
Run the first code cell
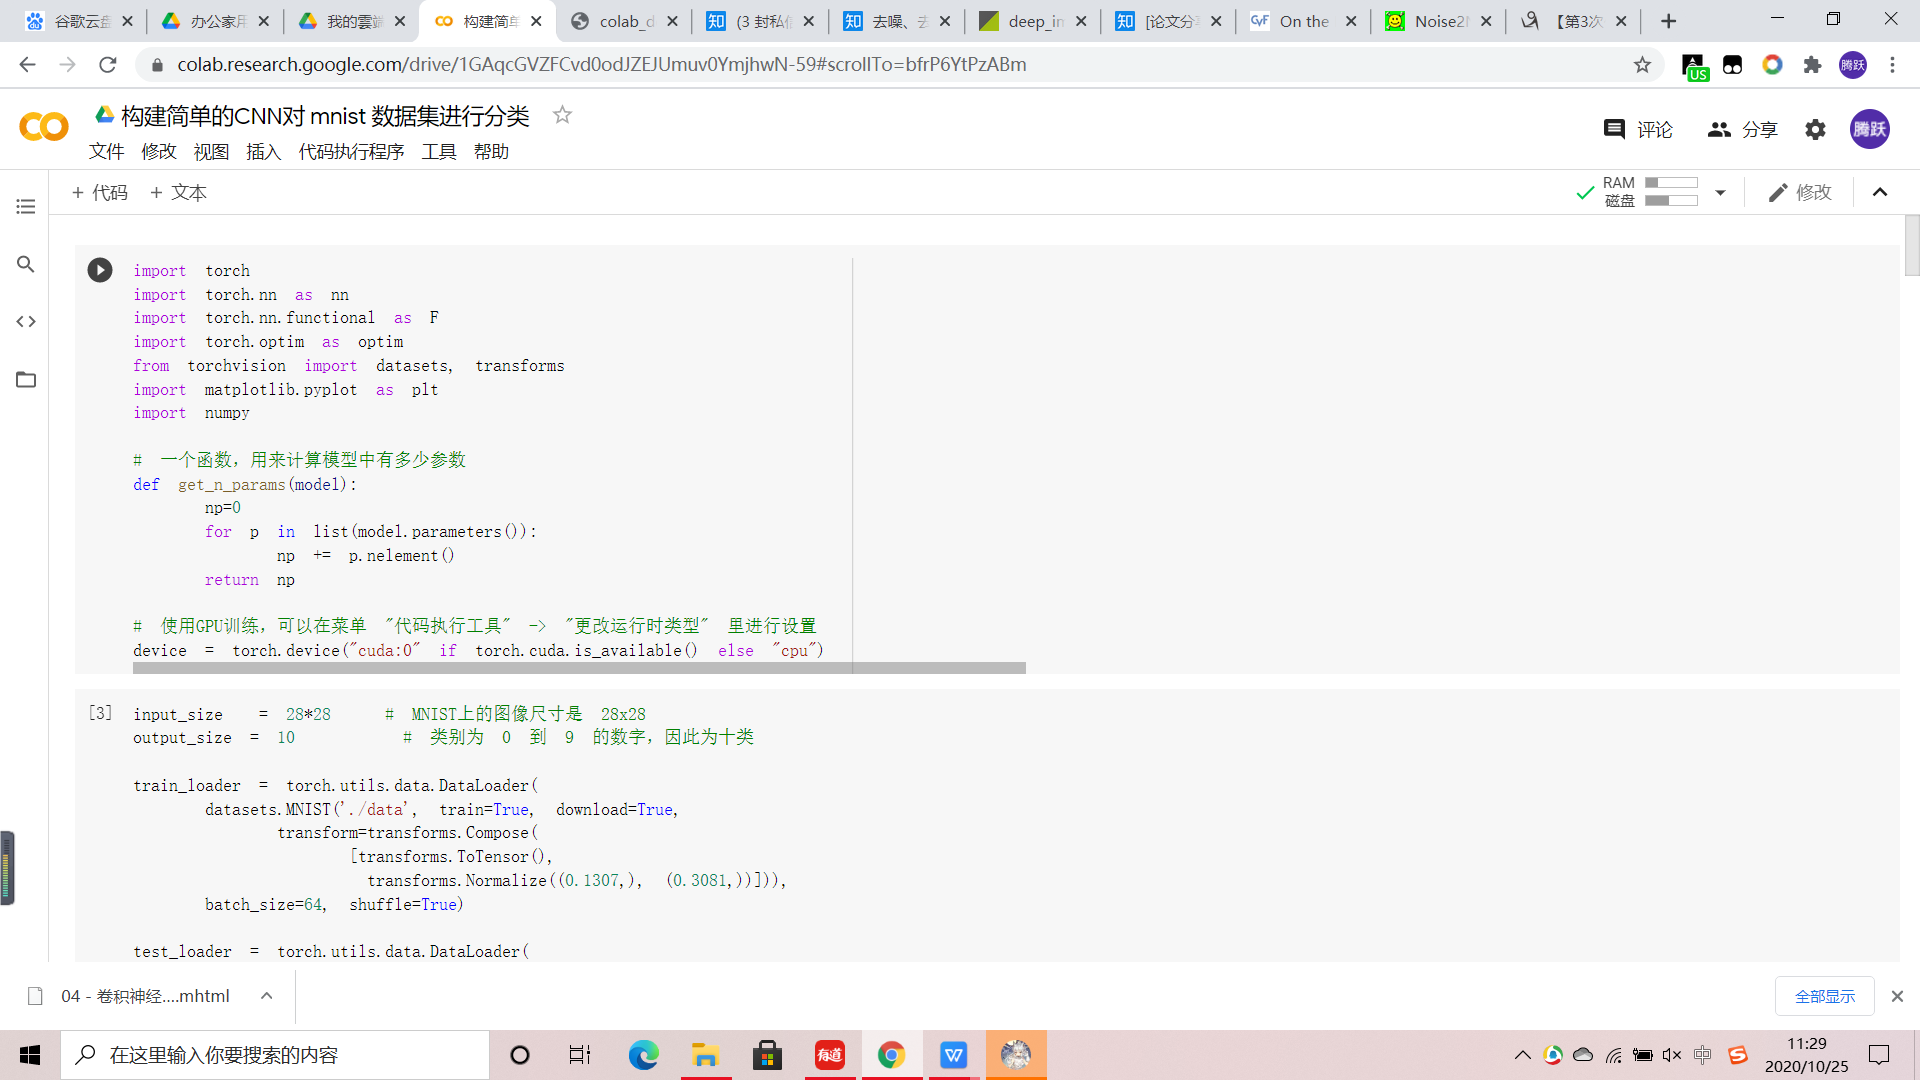tap(100, 270)
